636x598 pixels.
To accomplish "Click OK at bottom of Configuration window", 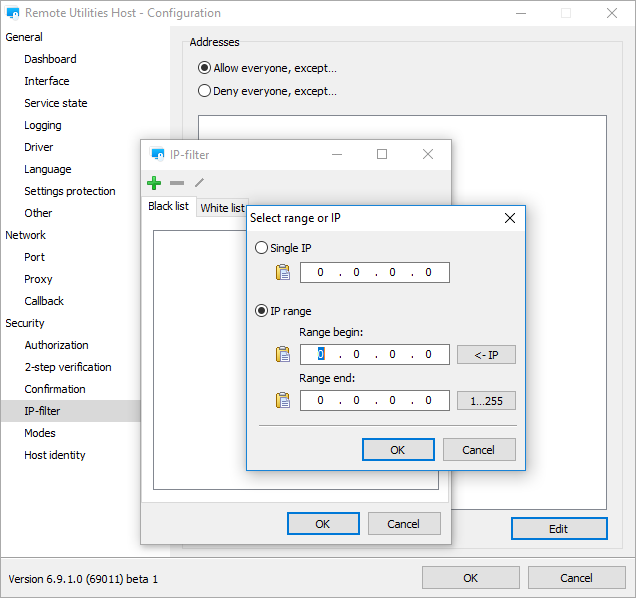I will pyautogui.click(x=471, y=578).
